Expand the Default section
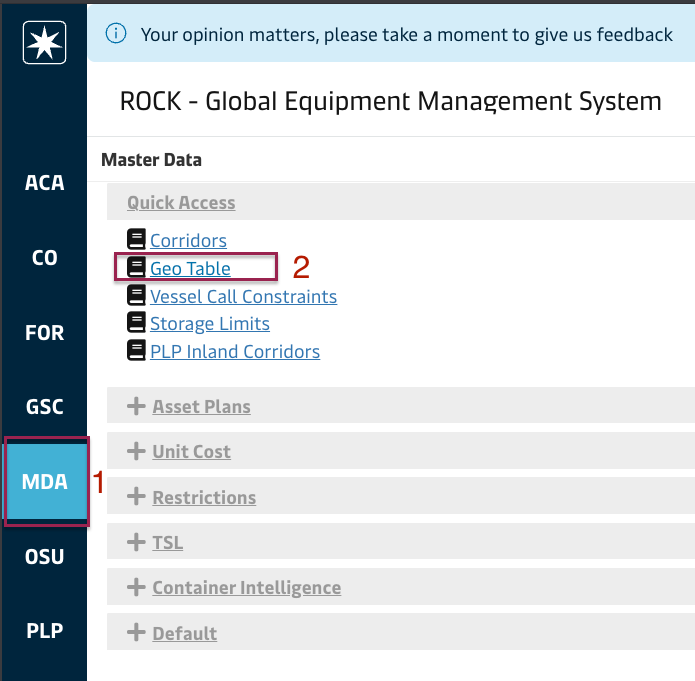This screenshot has width=695, height=681. coord(184,633)
